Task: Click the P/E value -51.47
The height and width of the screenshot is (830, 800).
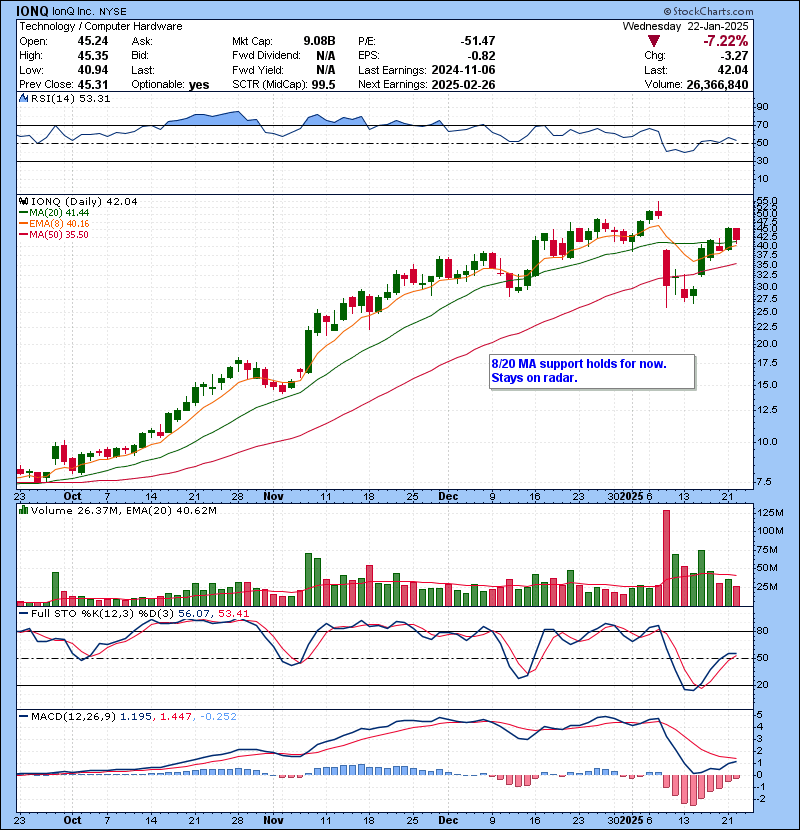Action: [x=478, y=41]
